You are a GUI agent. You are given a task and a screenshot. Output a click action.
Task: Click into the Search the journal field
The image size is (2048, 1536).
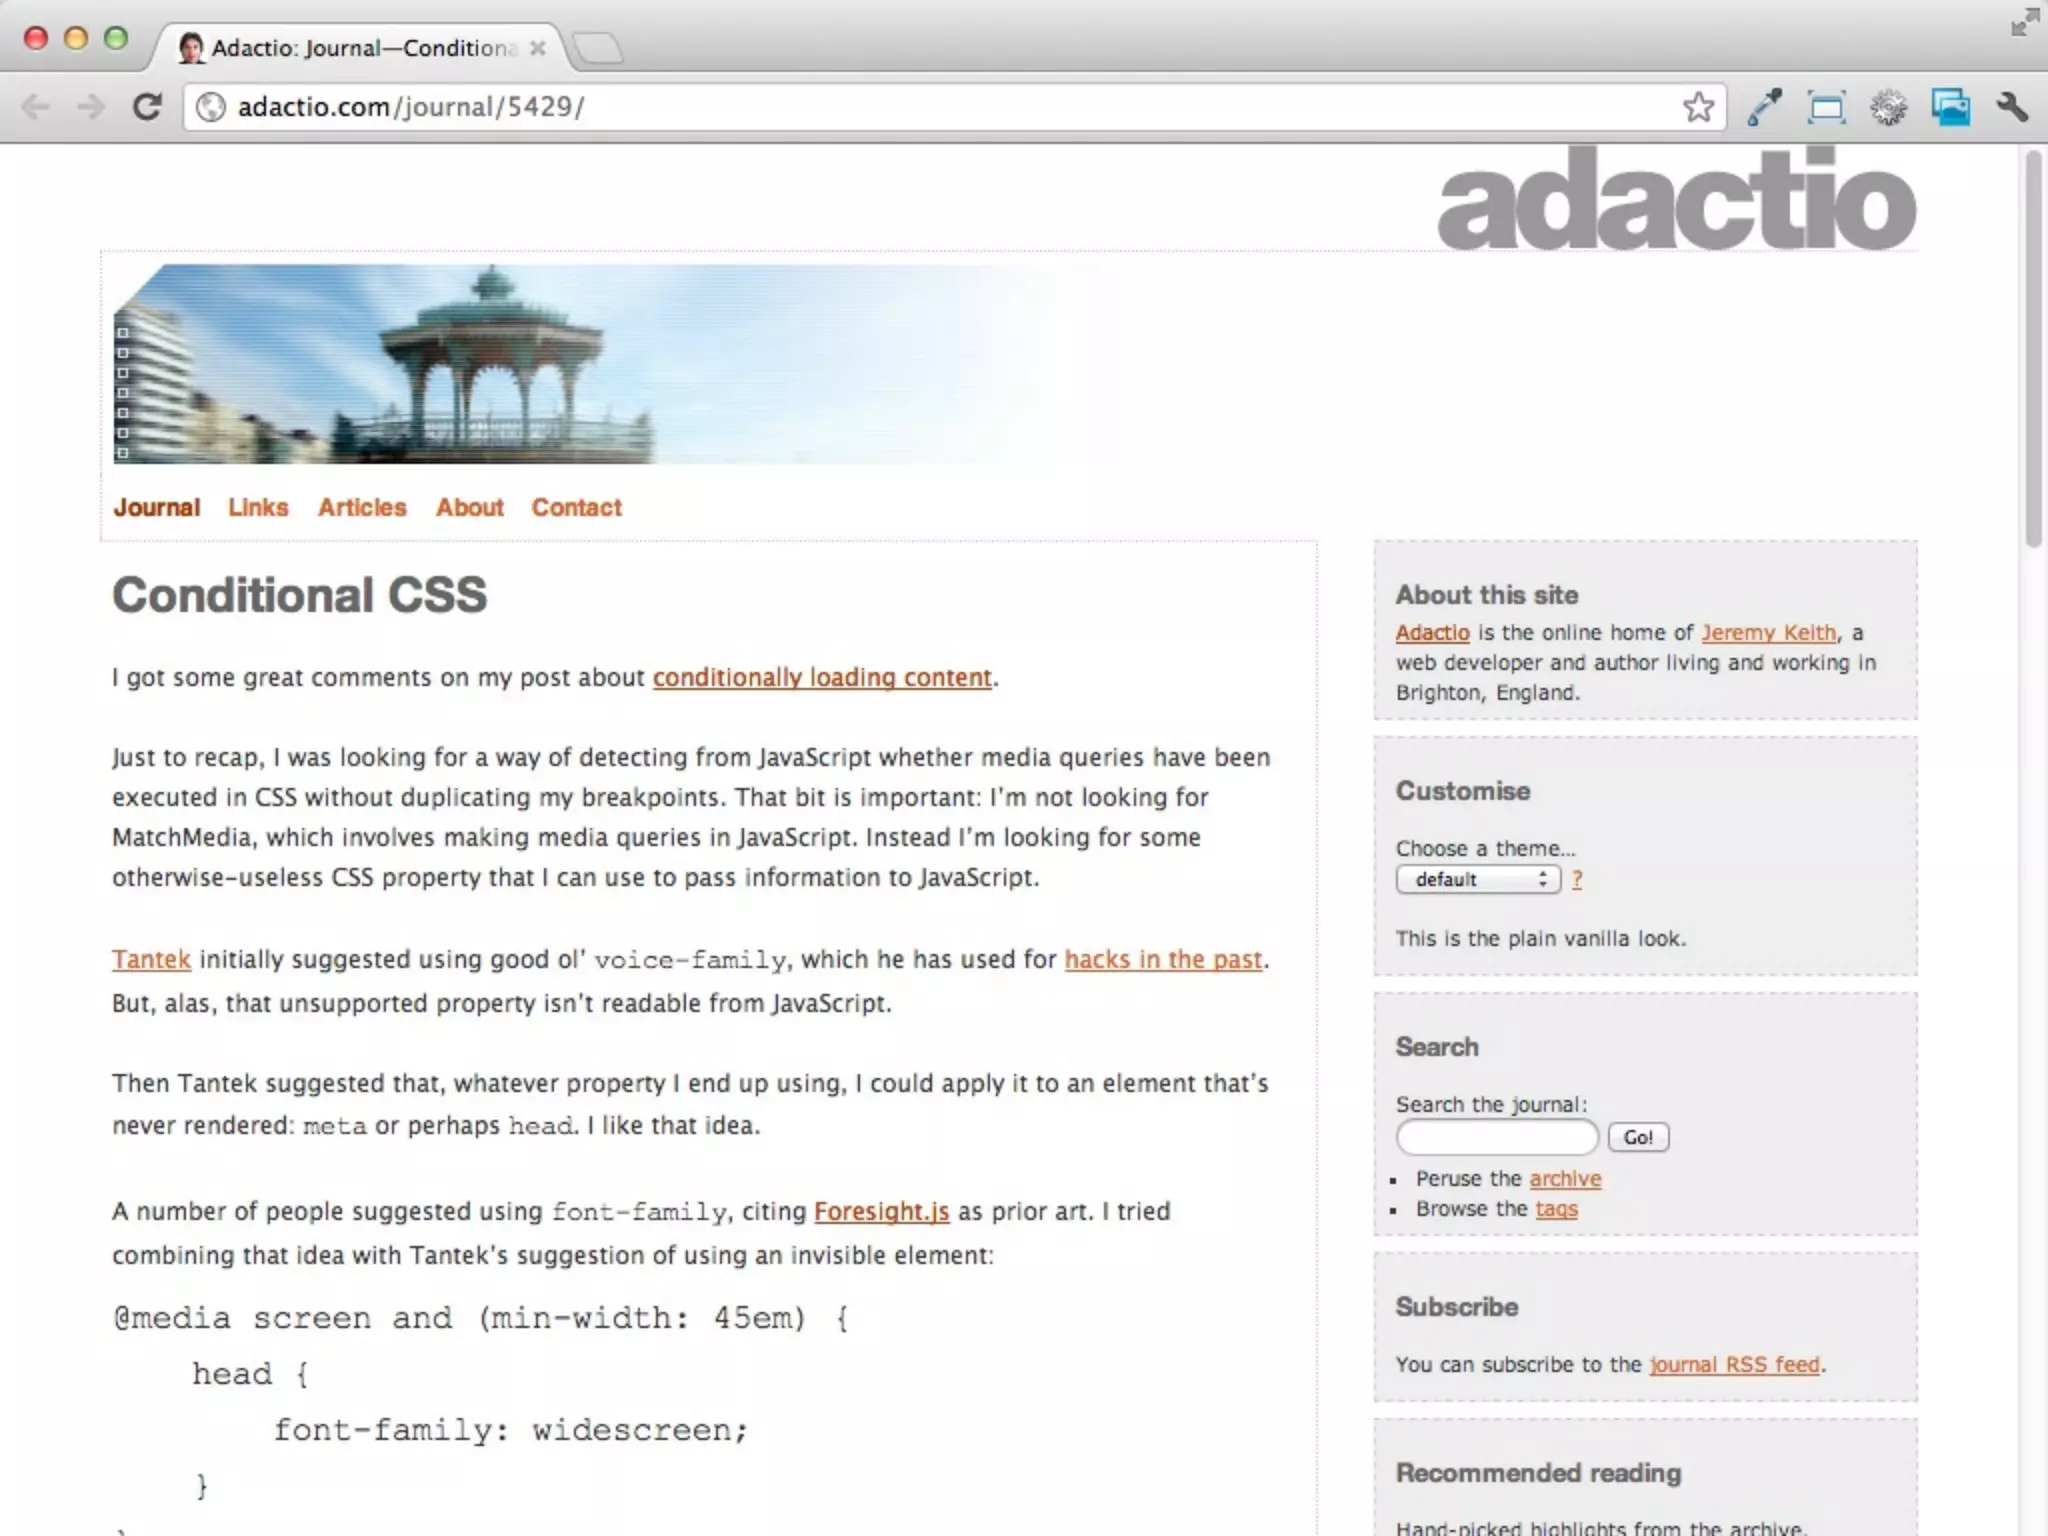click(1496, 1137)
